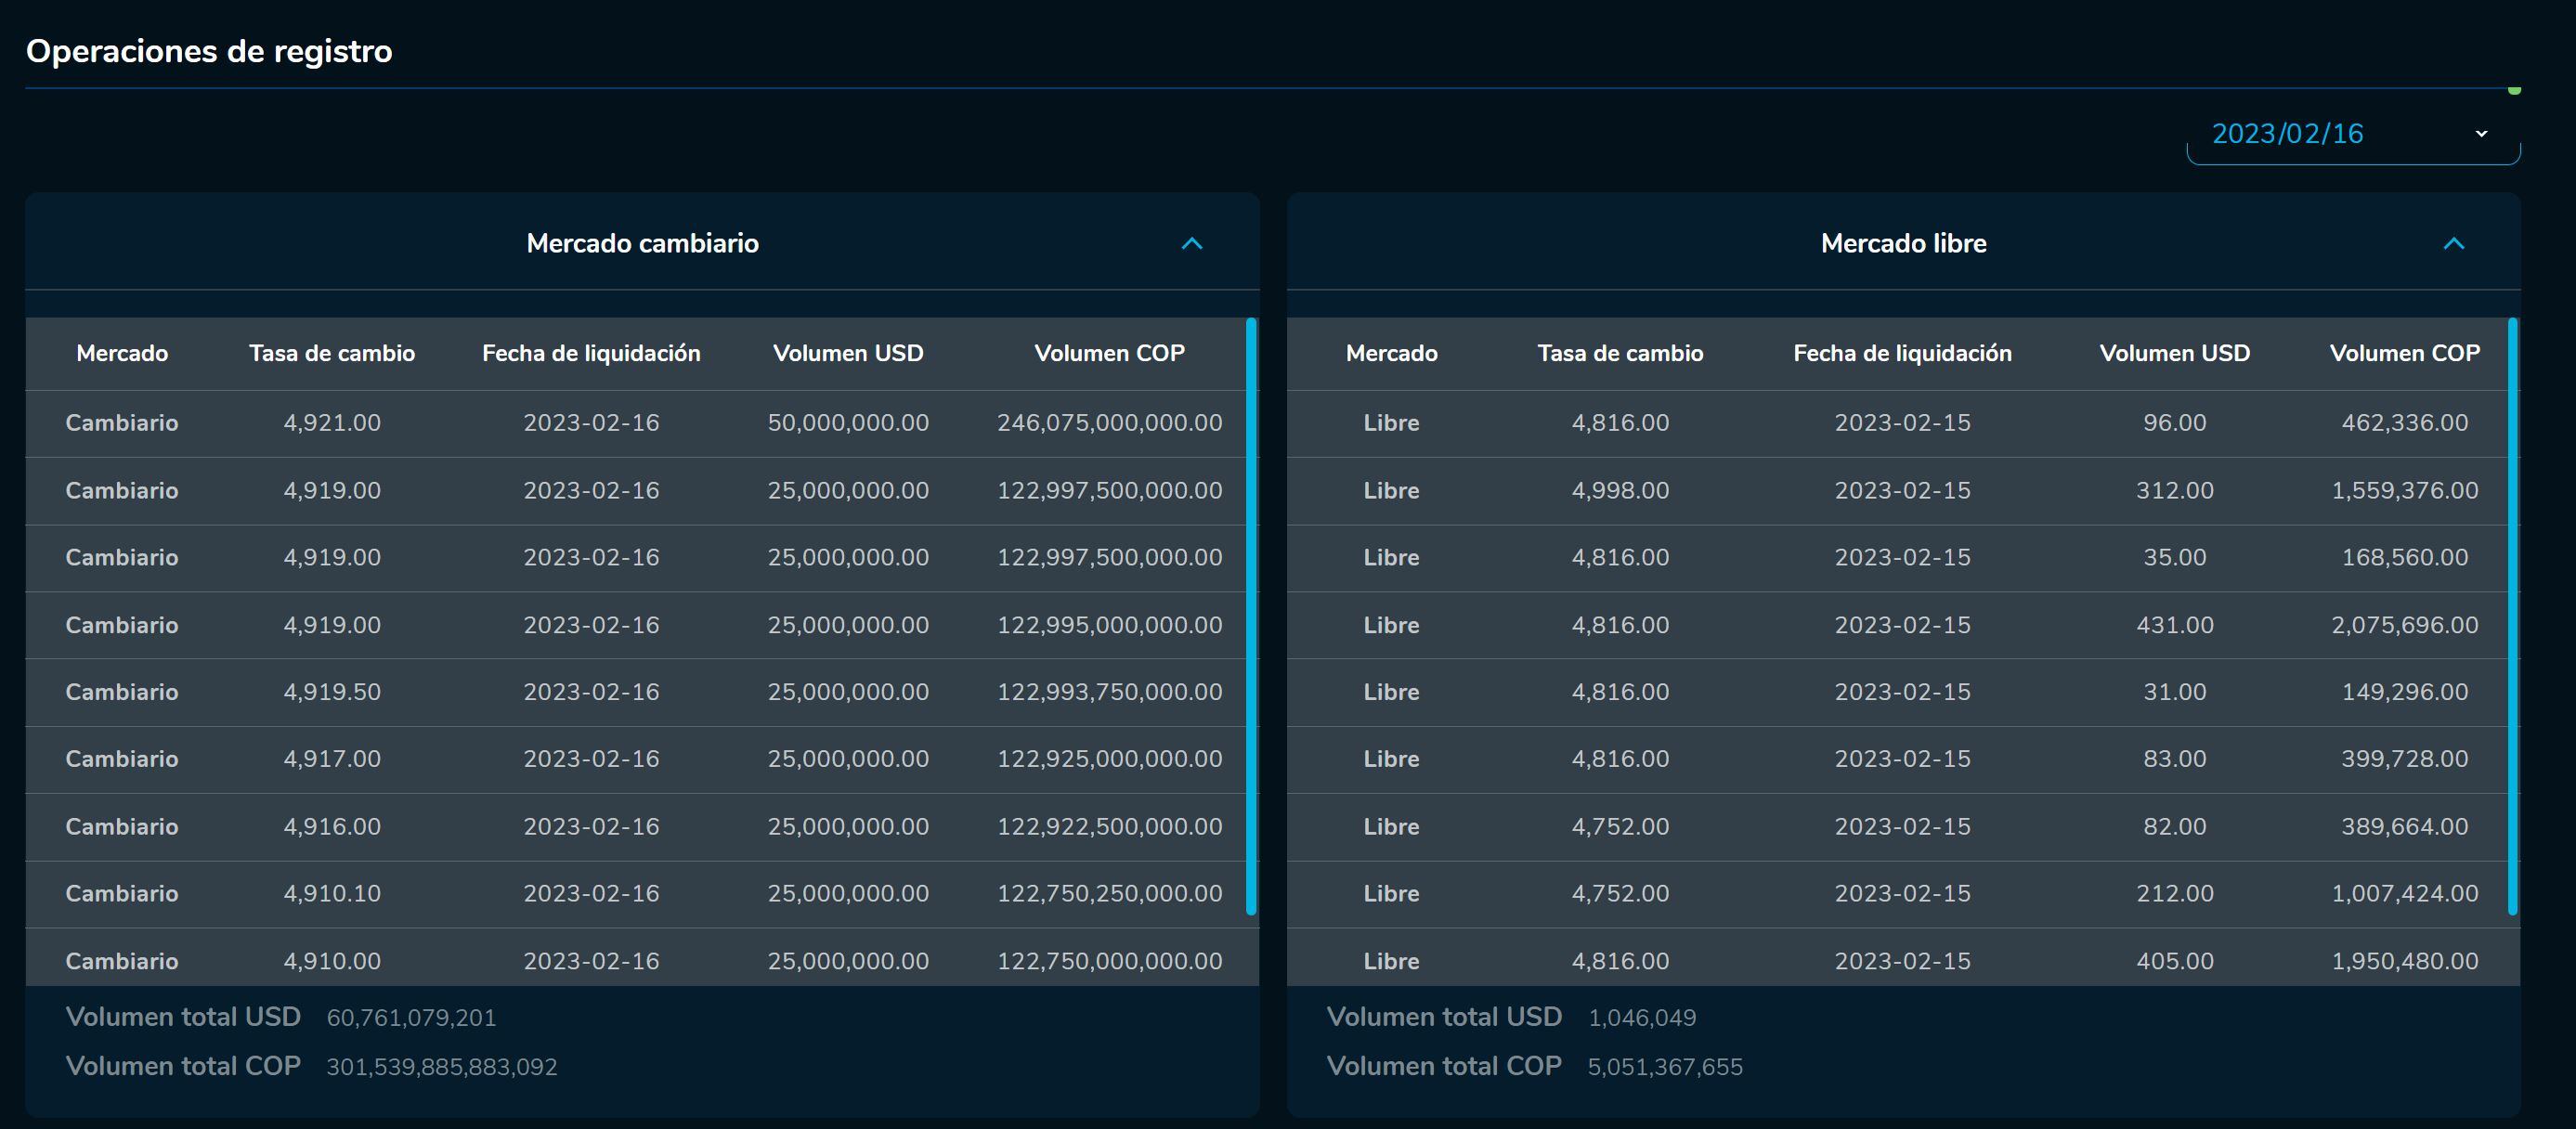Collapse the Mercado libre panel chevron
Image resolution: width=2576 pixels, height=1129 pixels.
tap(2453, 244)
